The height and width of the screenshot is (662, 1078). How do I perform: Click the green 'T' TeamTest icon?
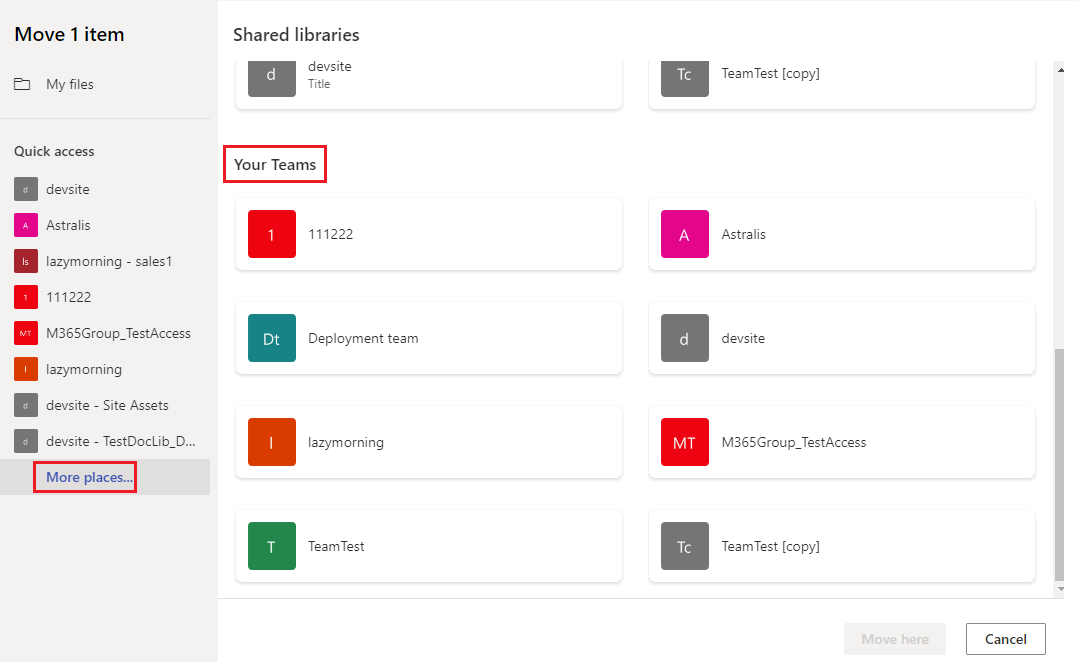[272, 546]
